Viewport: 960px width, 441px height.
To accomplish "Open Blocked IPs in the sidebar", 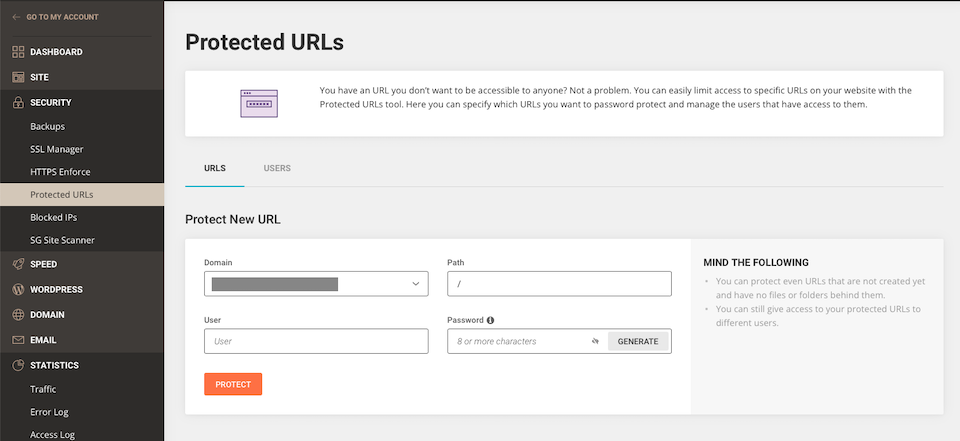I will click(54, 217).
